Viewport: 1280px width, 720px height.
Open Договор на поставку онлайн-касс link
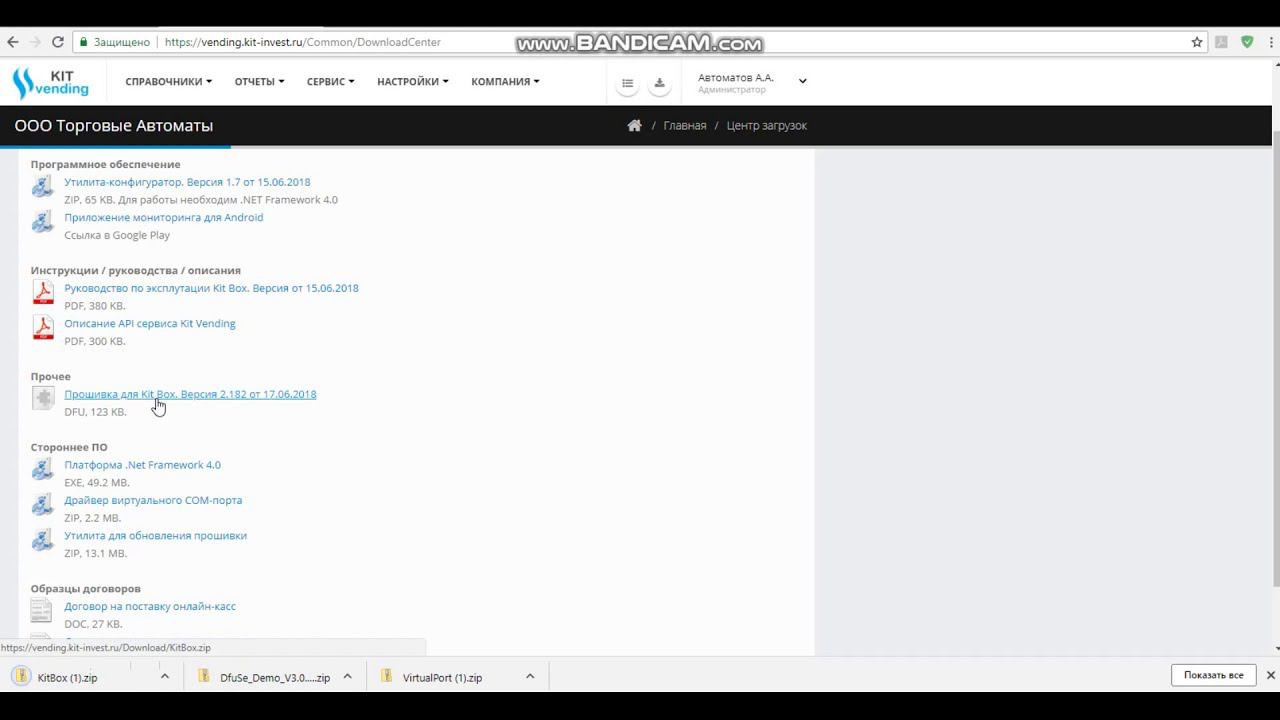coord(150,606)
